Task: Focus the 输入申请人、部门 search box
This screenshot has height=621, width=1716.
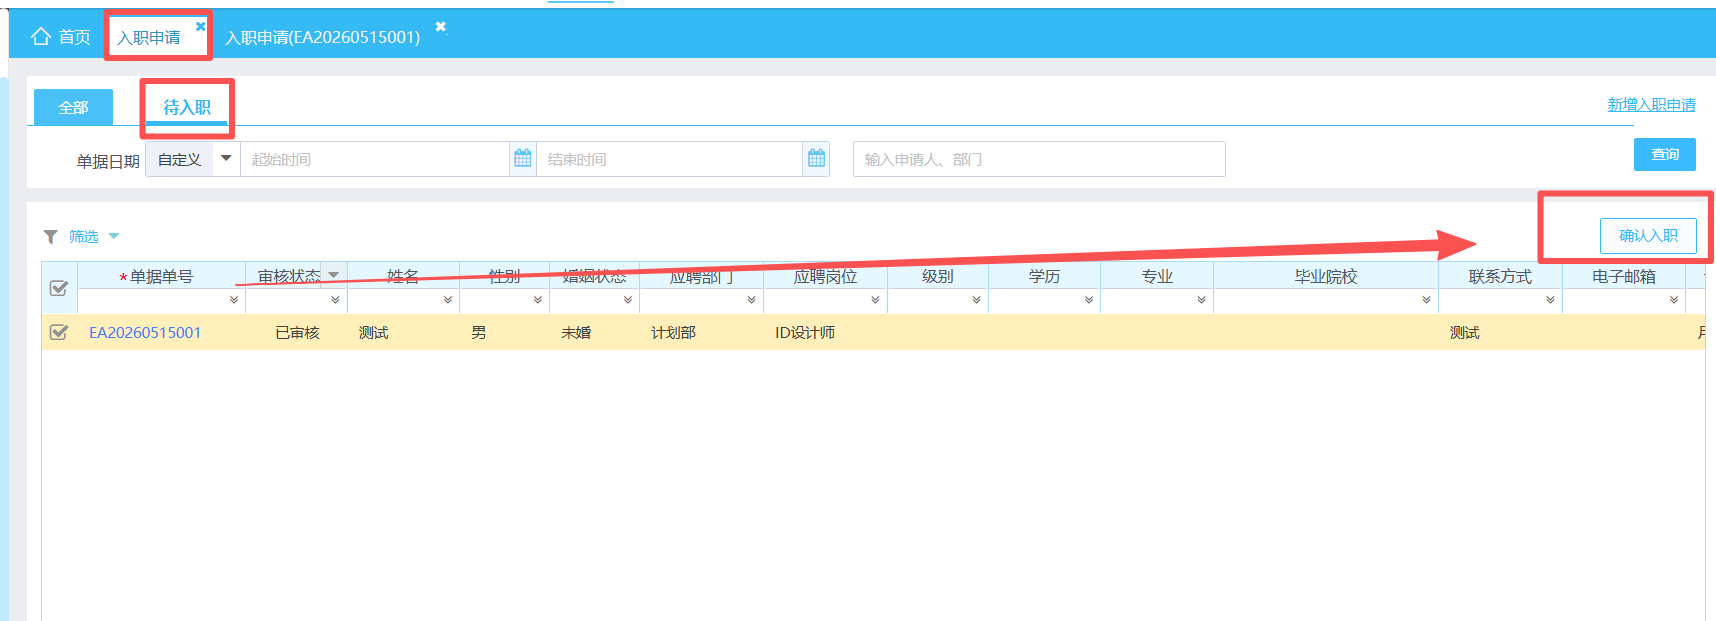Action: 1039,159
